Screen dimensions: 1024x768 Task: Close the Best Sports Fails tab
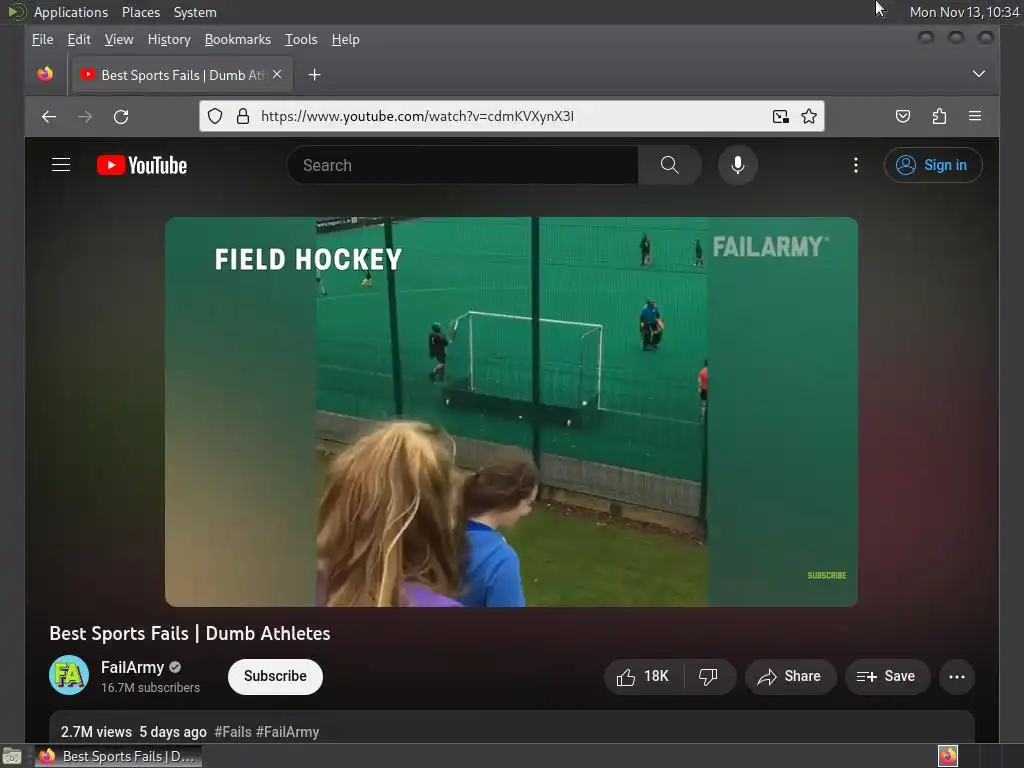click(x=277, y=74)
